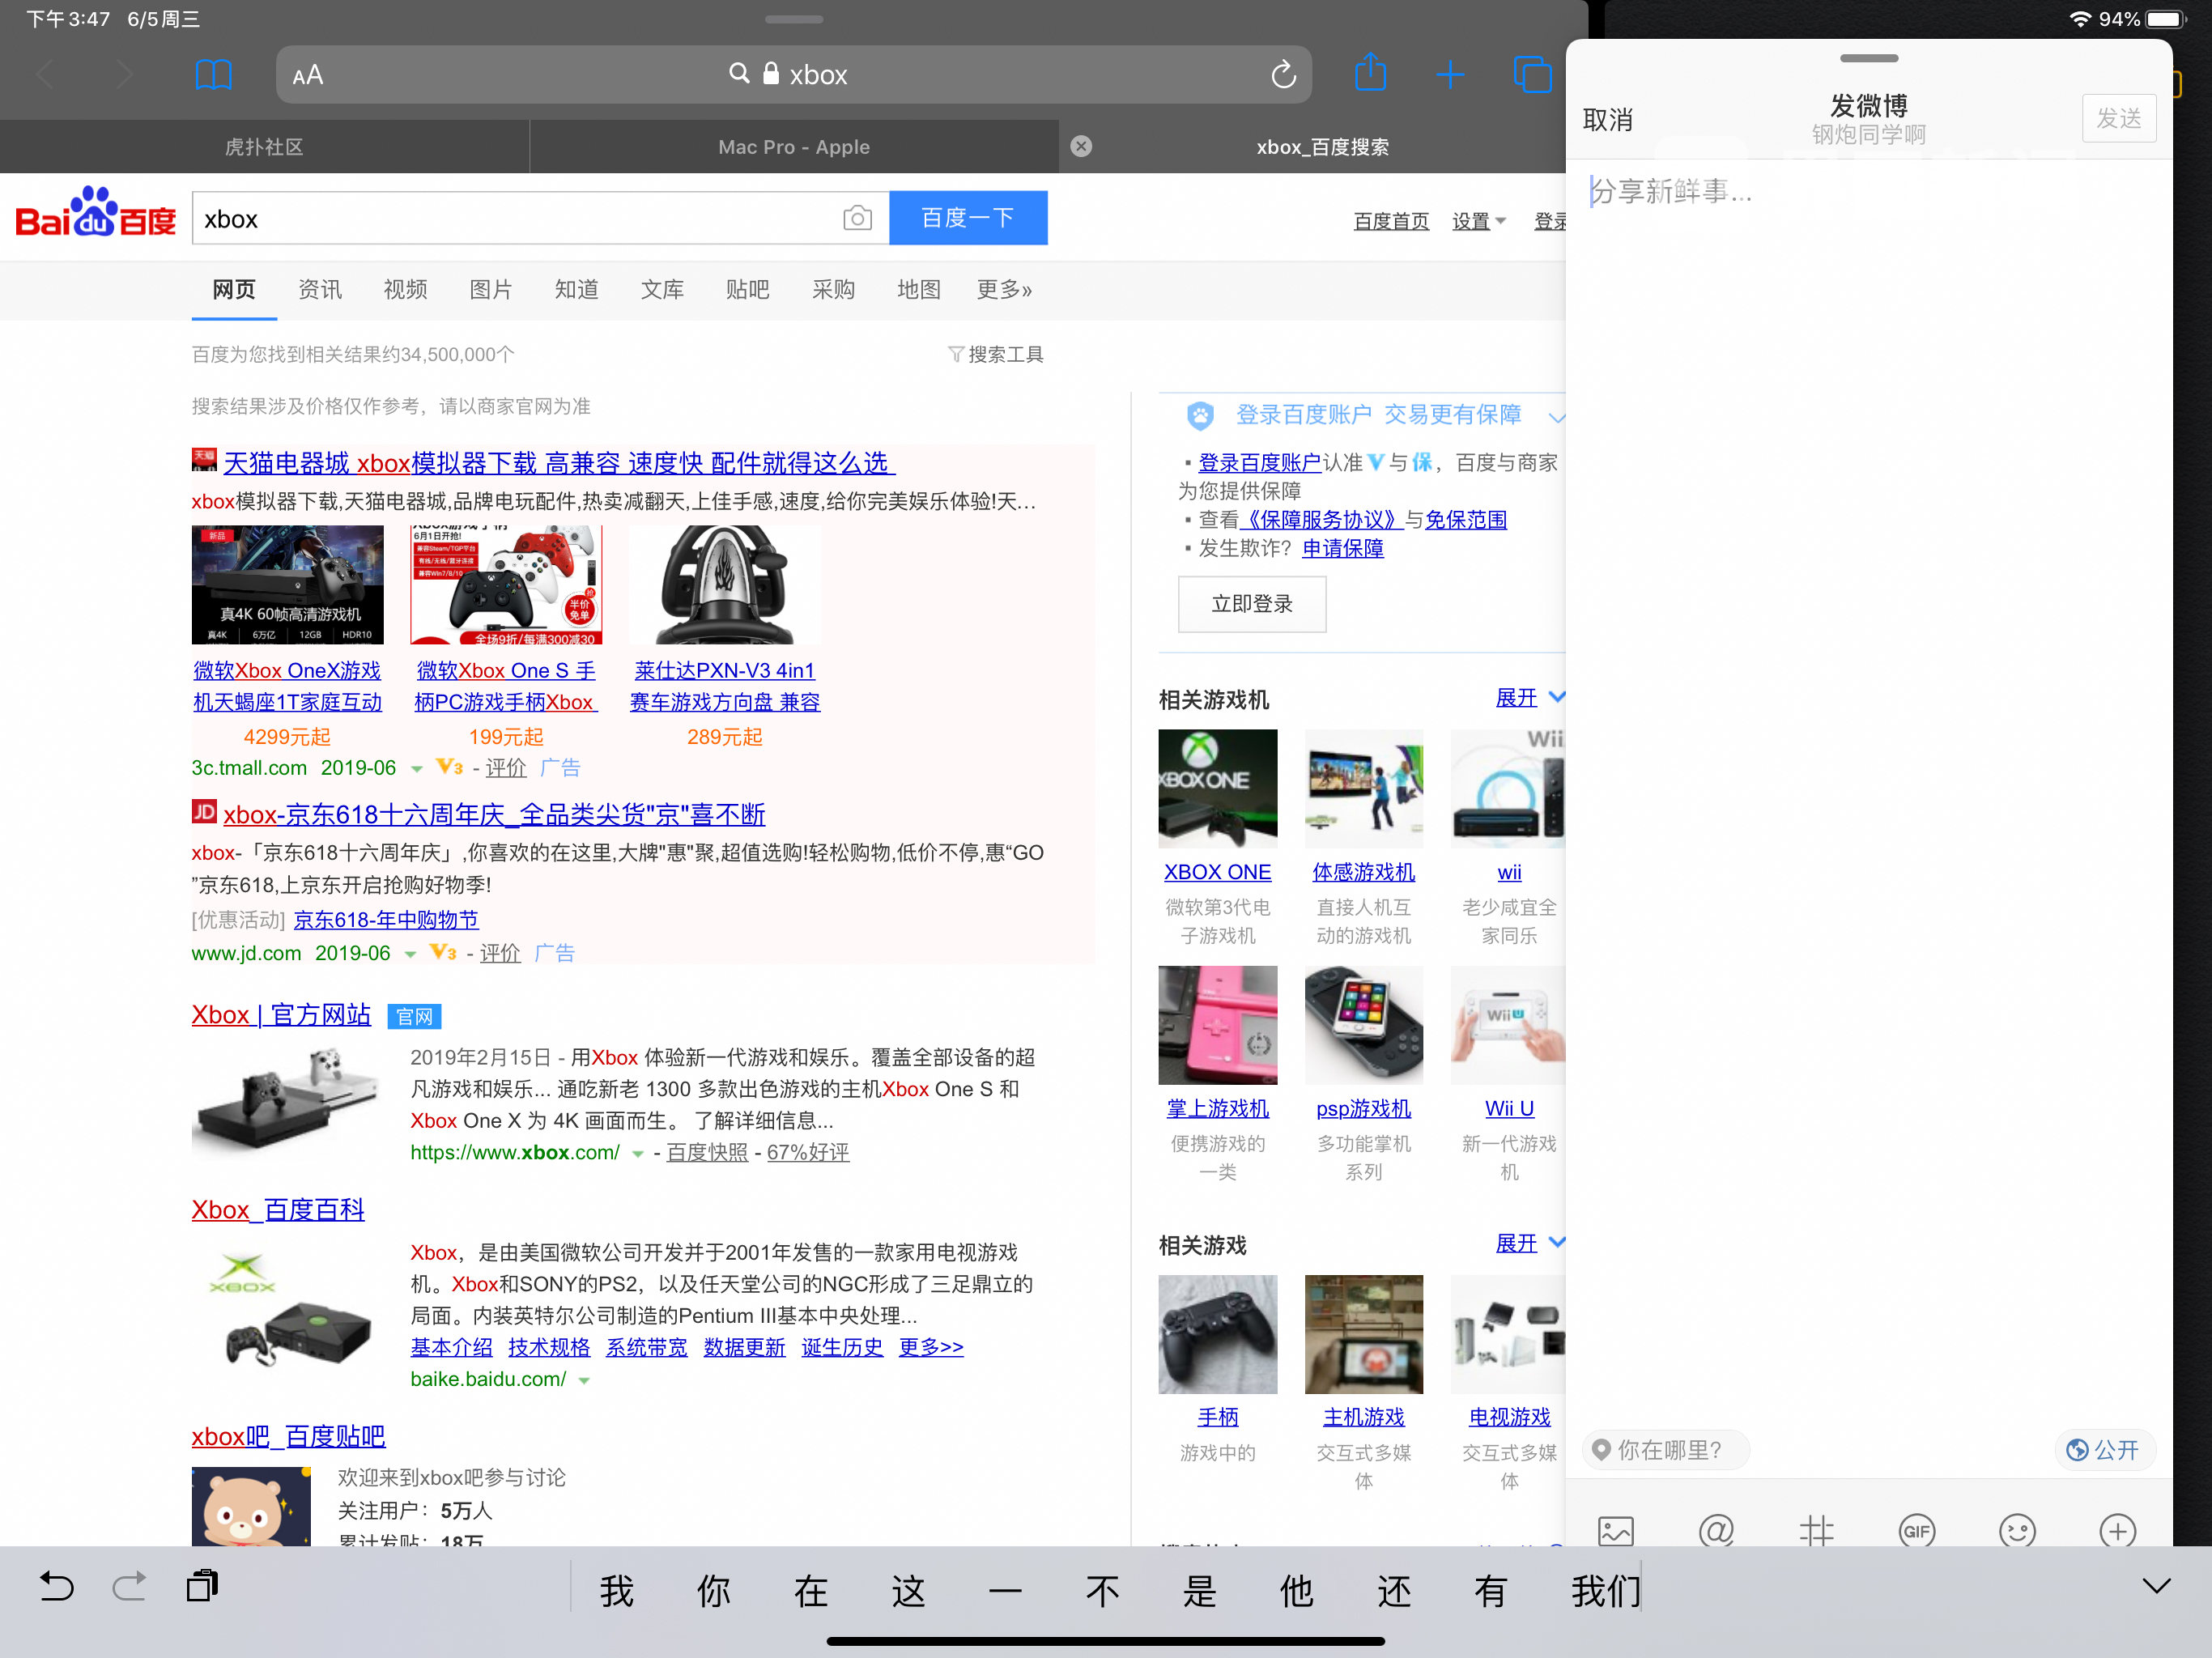Screen dimensions: 2212x1658
Task: Open the GIF picker icon
Action: coord(1916,1530)
